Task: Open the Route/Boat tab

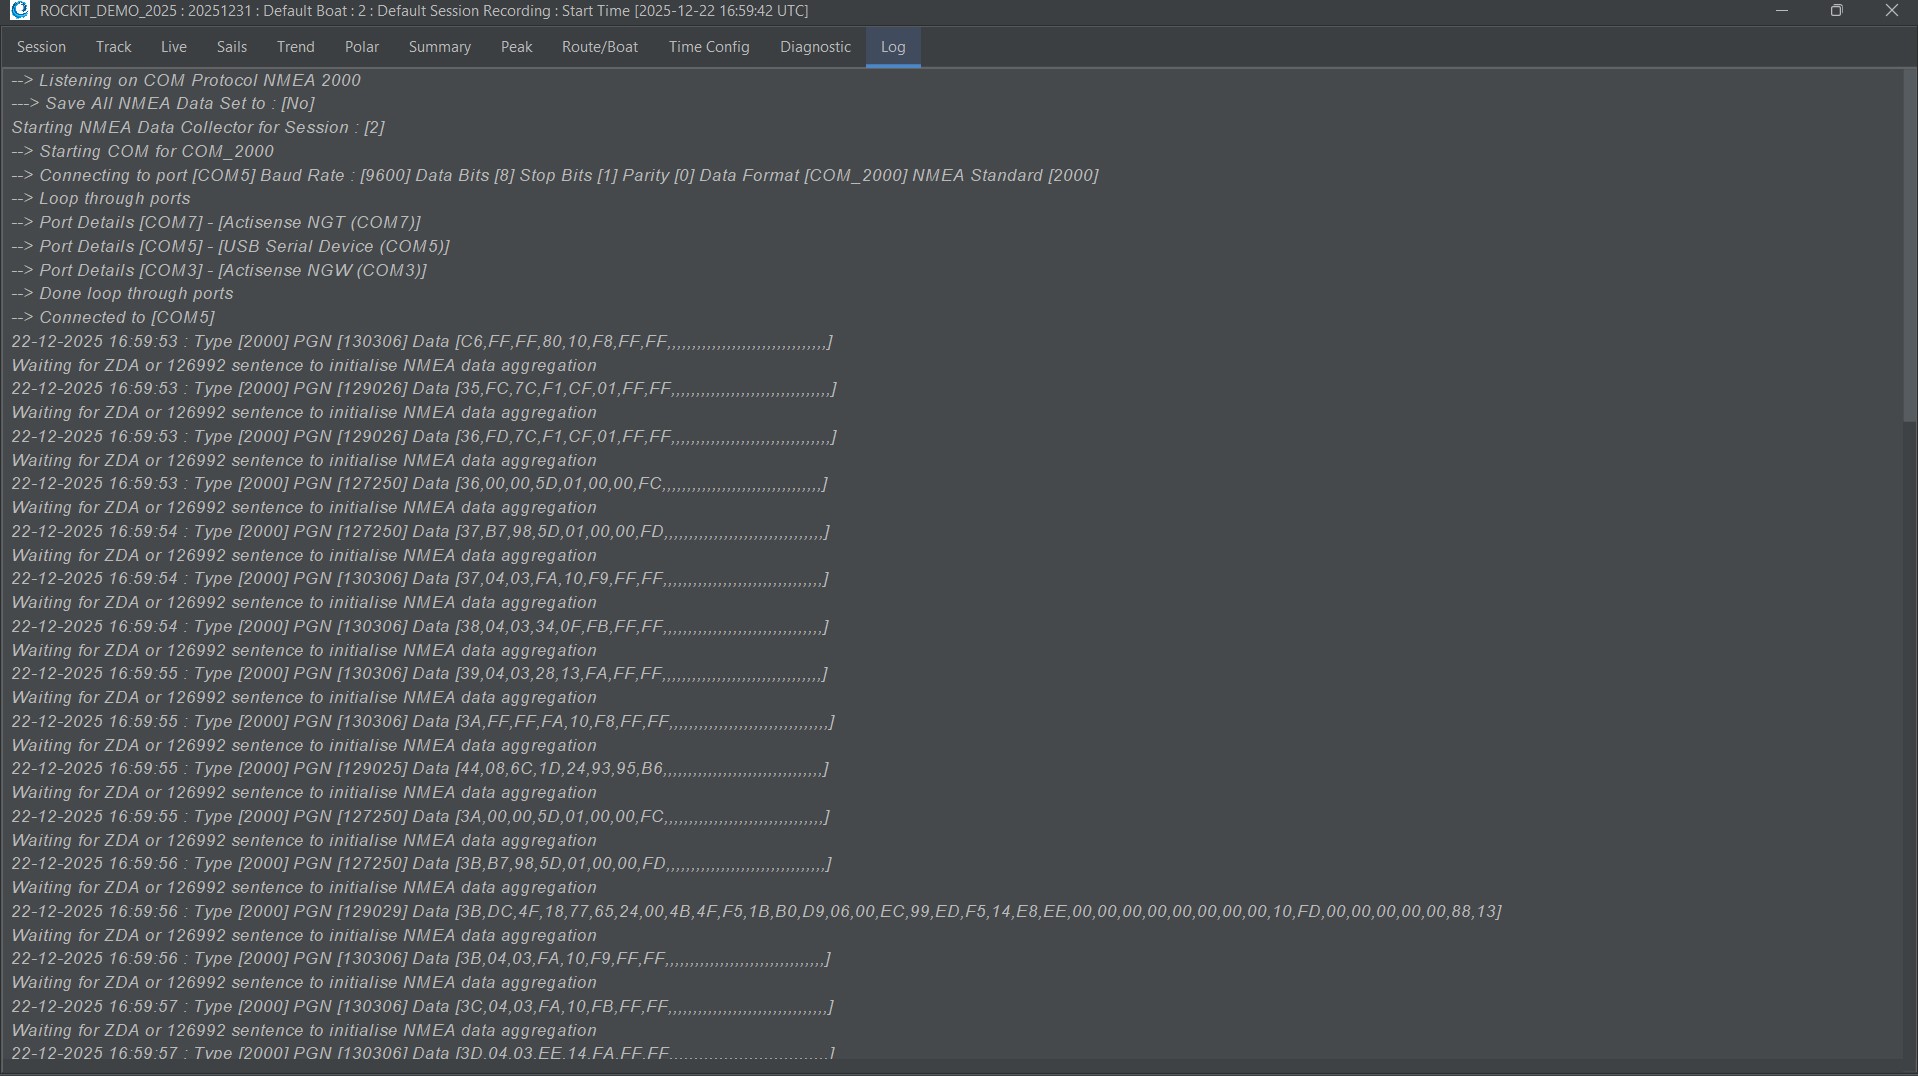Action: (599, 47)
